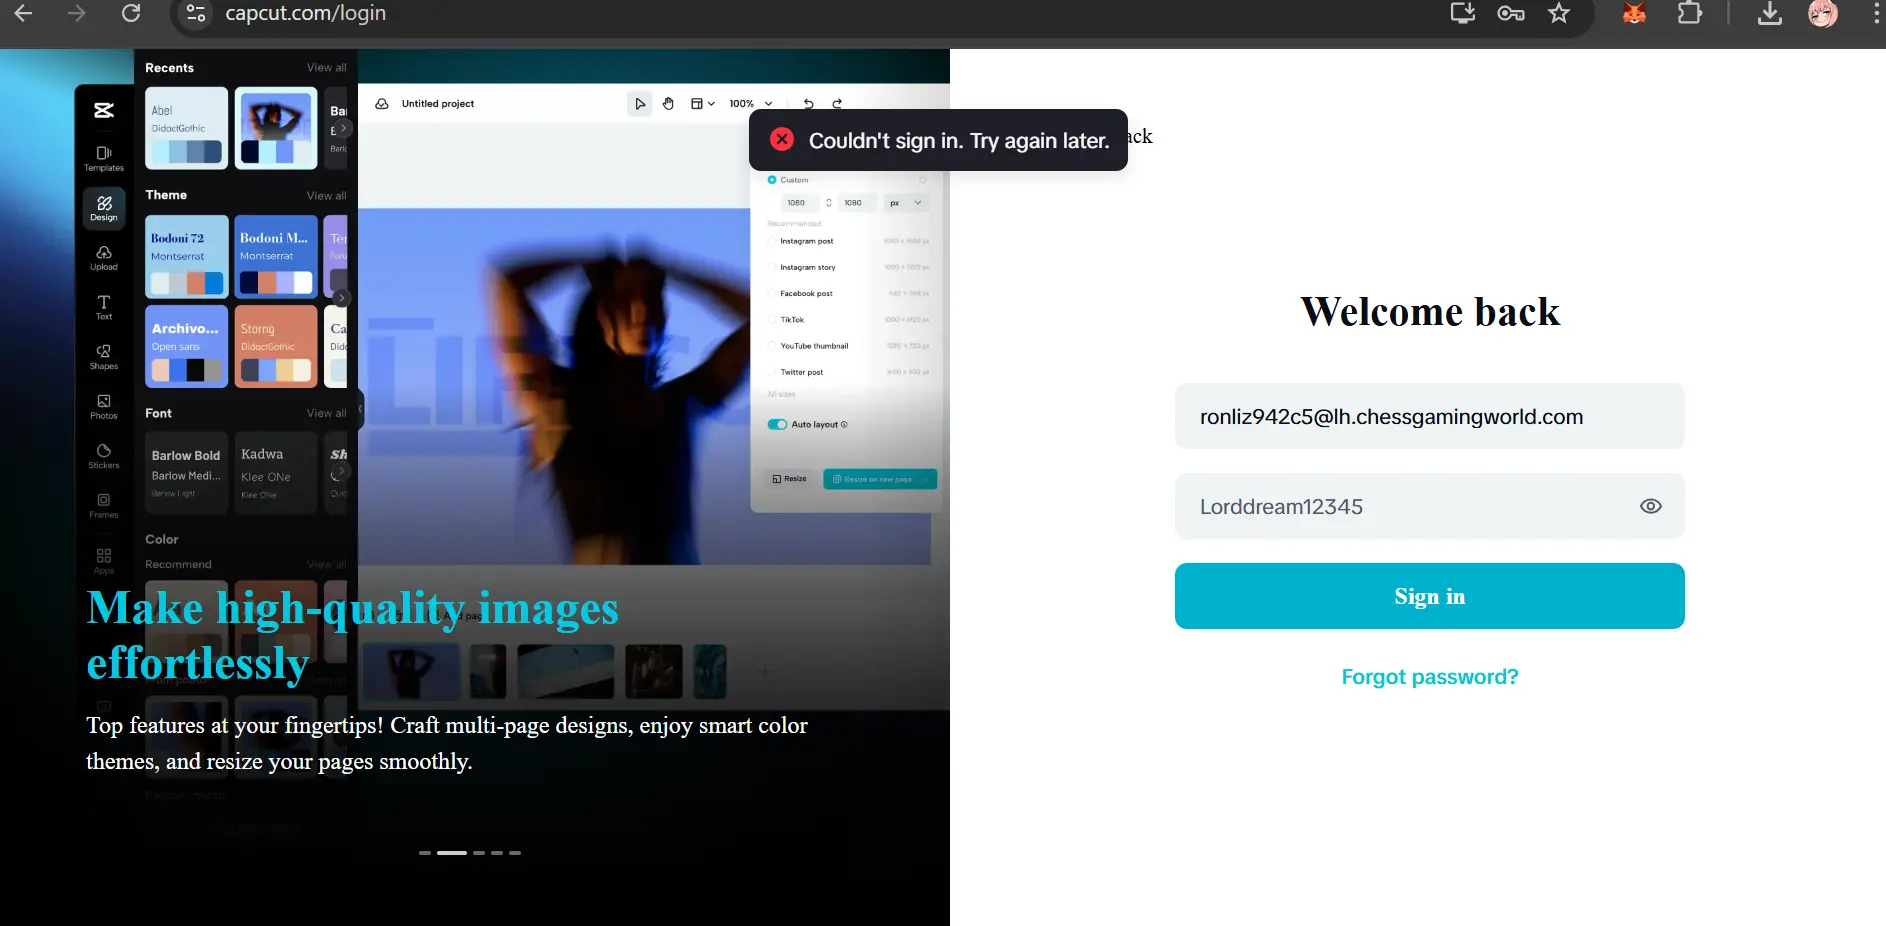This screenshot has width=1886, height=926.
Task: Open Stickers in the preview sidebar
Action: tap(104, 456)
